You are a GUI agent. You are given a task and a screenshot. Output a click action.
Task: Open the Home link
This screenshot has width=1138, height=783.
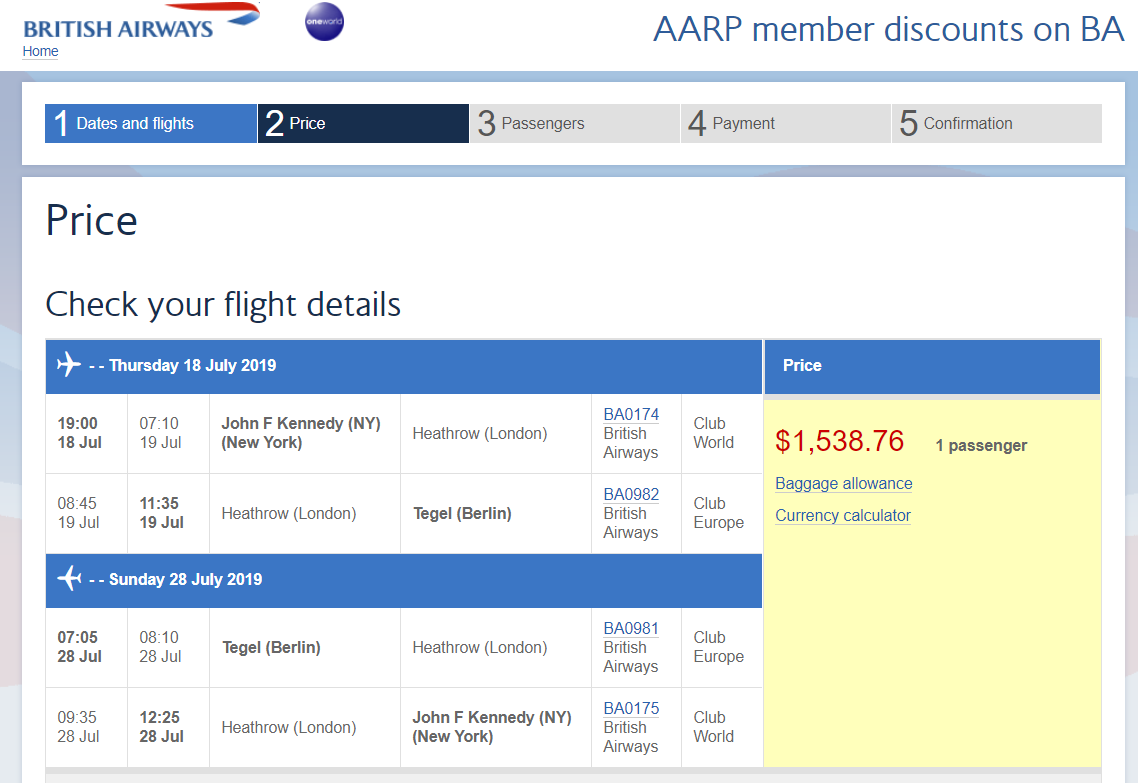[x=40, y=52]
